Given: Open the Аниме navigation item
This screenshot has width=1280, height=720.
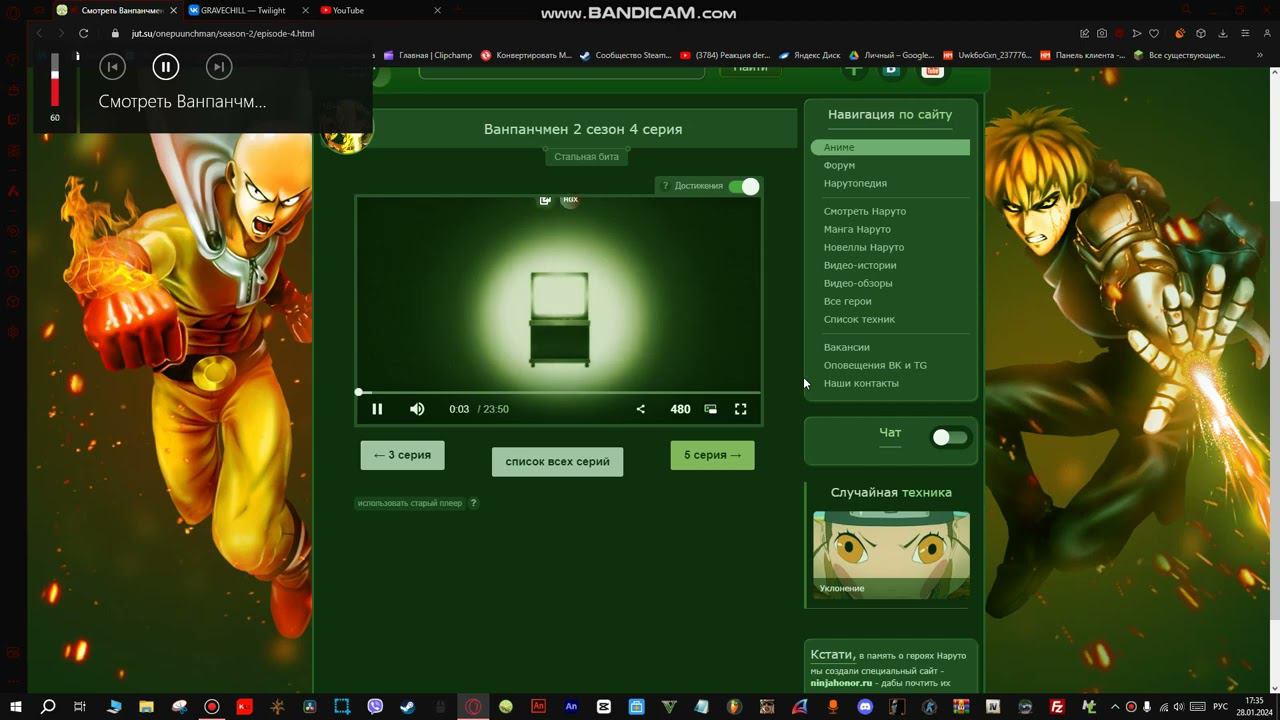Looking at the screenshot, I should (890, 147).
